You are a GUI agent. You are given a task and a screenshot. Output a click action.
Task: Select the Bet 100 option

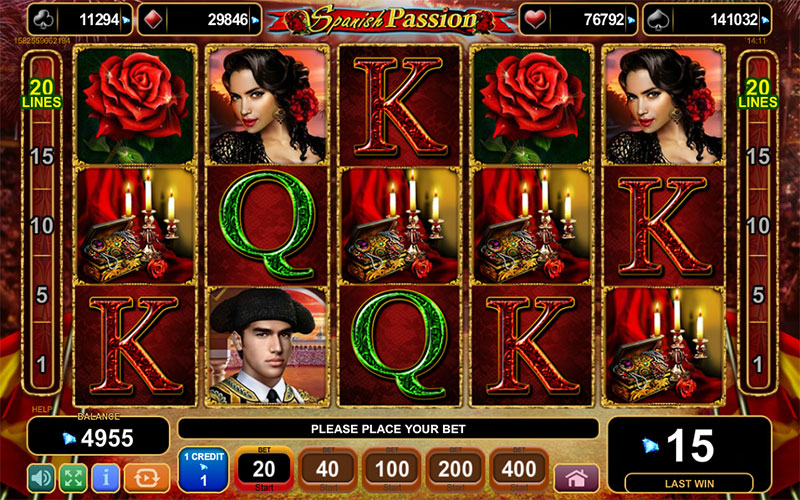tap(391, 469)
